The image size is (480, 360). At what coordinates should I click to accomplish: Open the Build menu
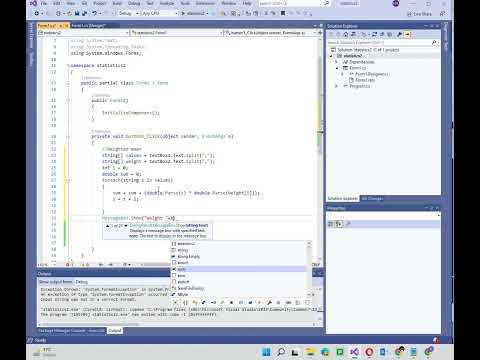coord(117,3)
